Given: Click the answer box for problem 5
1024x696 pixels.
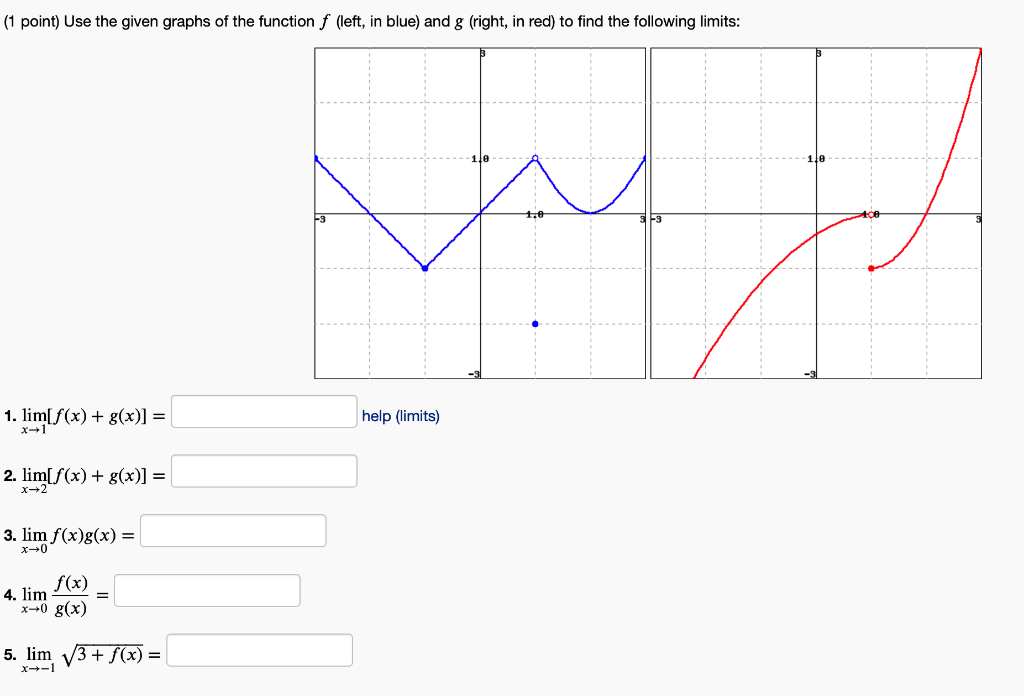Looking at the screenshot, I should 258,650.
